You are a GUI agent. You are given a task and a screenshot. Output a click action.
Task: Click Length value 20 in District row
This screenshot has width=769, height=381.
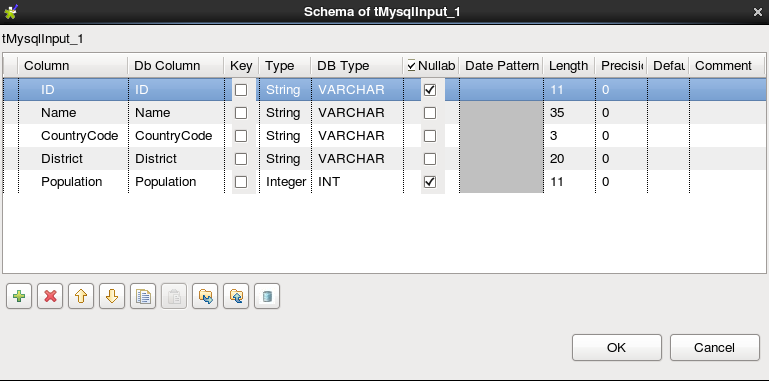point(569,159)
